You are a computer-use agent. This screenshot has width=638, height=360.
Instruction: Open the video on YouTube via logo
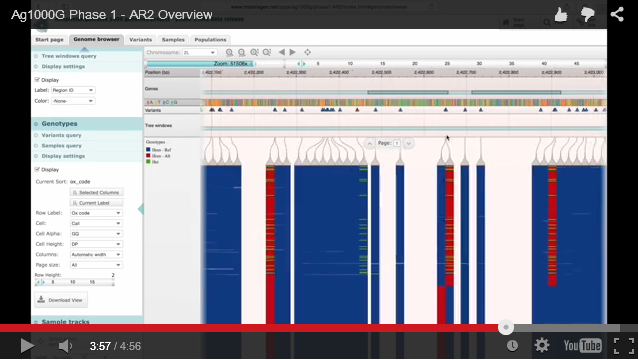click(x=582, y=346)
